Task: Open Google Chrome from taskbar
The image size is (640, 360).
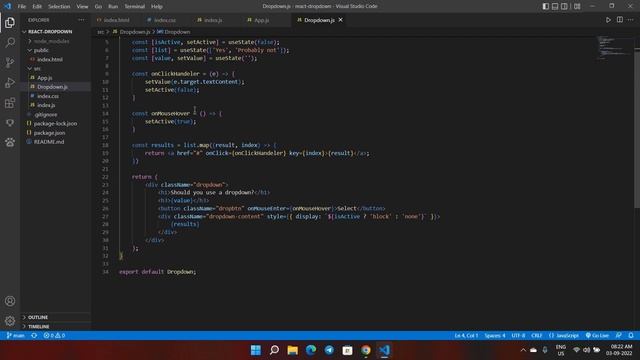Action: click(x=366, y=350)
